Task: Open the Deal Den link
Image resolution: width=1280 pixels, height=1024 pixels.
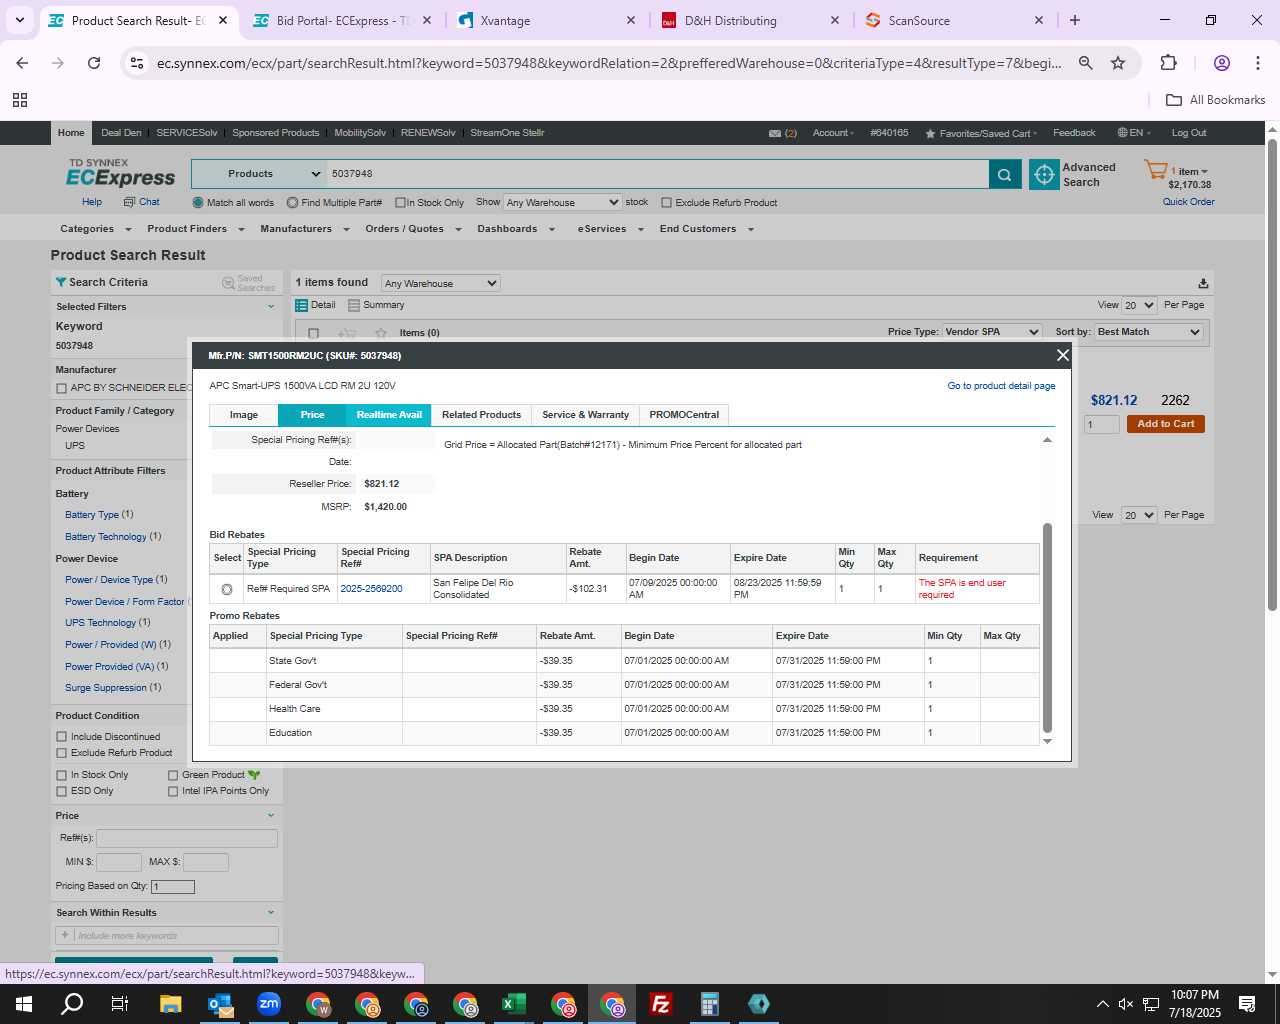Action: (x=121, y=133)
